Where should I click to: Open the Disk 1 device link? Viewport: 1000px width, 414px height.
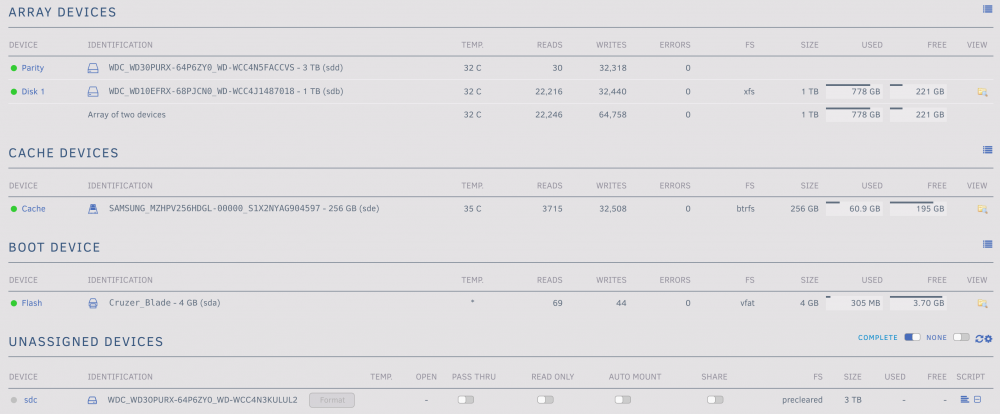tap(33, 92)
